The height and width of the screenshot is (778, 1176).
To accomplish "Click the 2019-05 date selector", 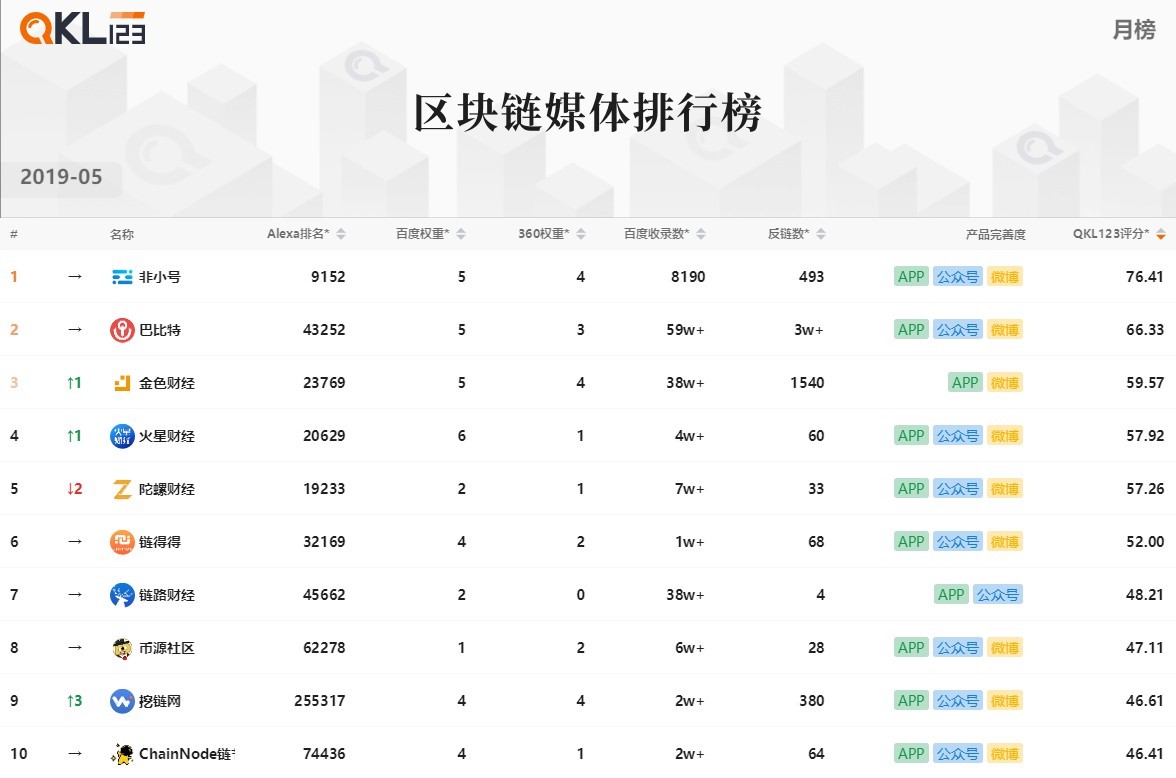I will [x=61, y=177].
